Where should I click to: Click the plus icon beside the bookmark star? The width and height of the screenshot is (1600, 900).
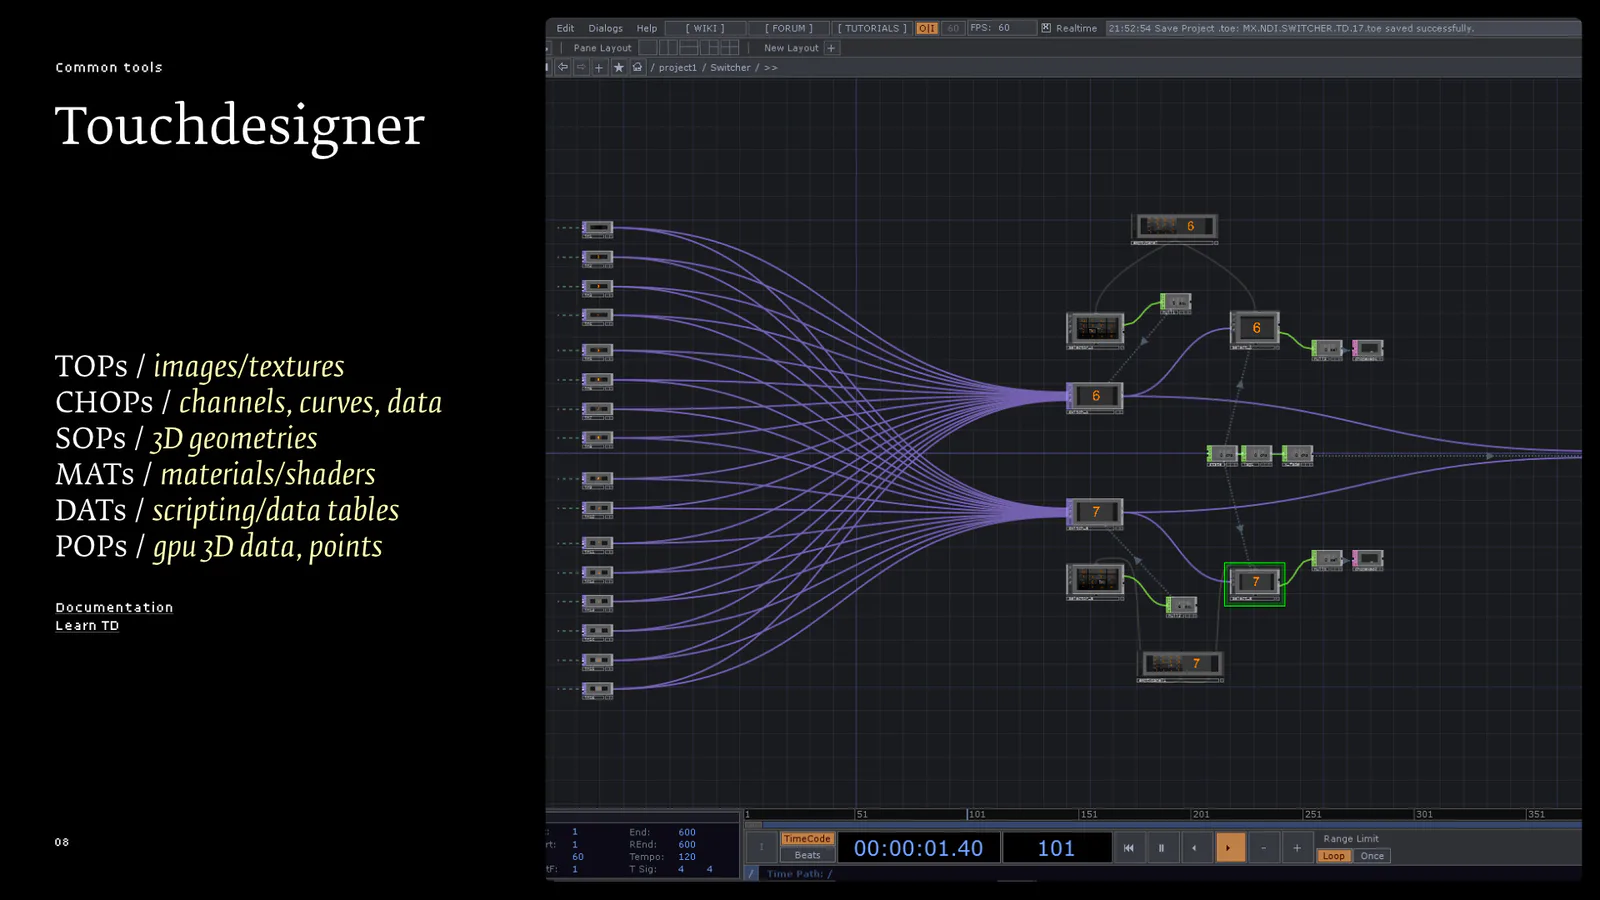[x=599, y=67]
